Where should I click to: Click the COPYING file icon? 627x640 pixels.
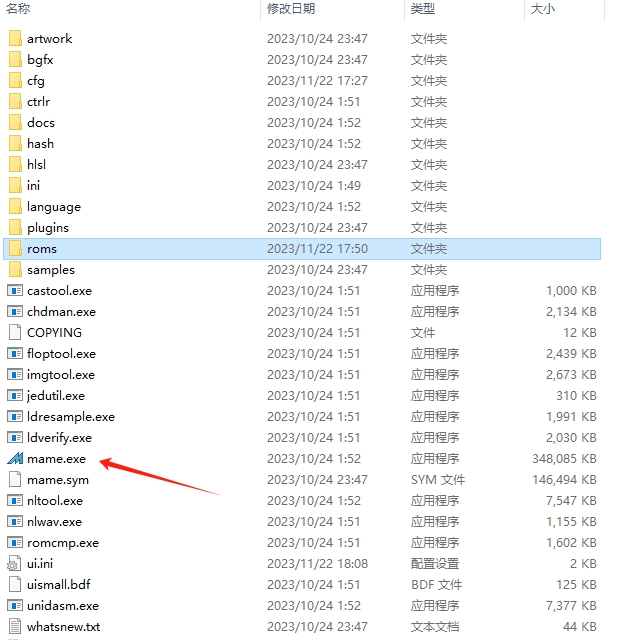(14, 333)
